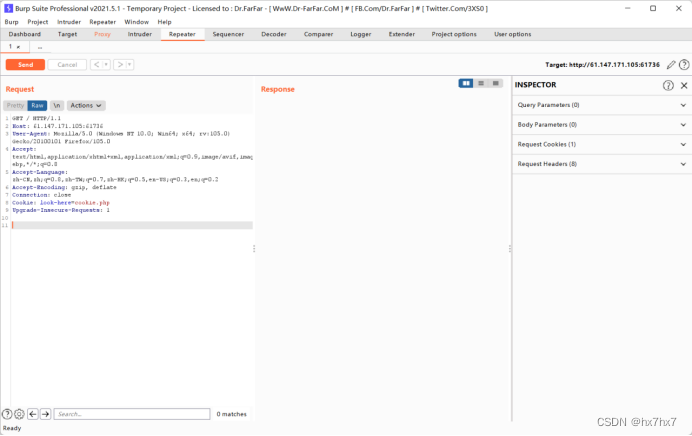This screenshot has width=692, height=436.
Task: Click the edit target pencil icon
Action: [671, 65]
